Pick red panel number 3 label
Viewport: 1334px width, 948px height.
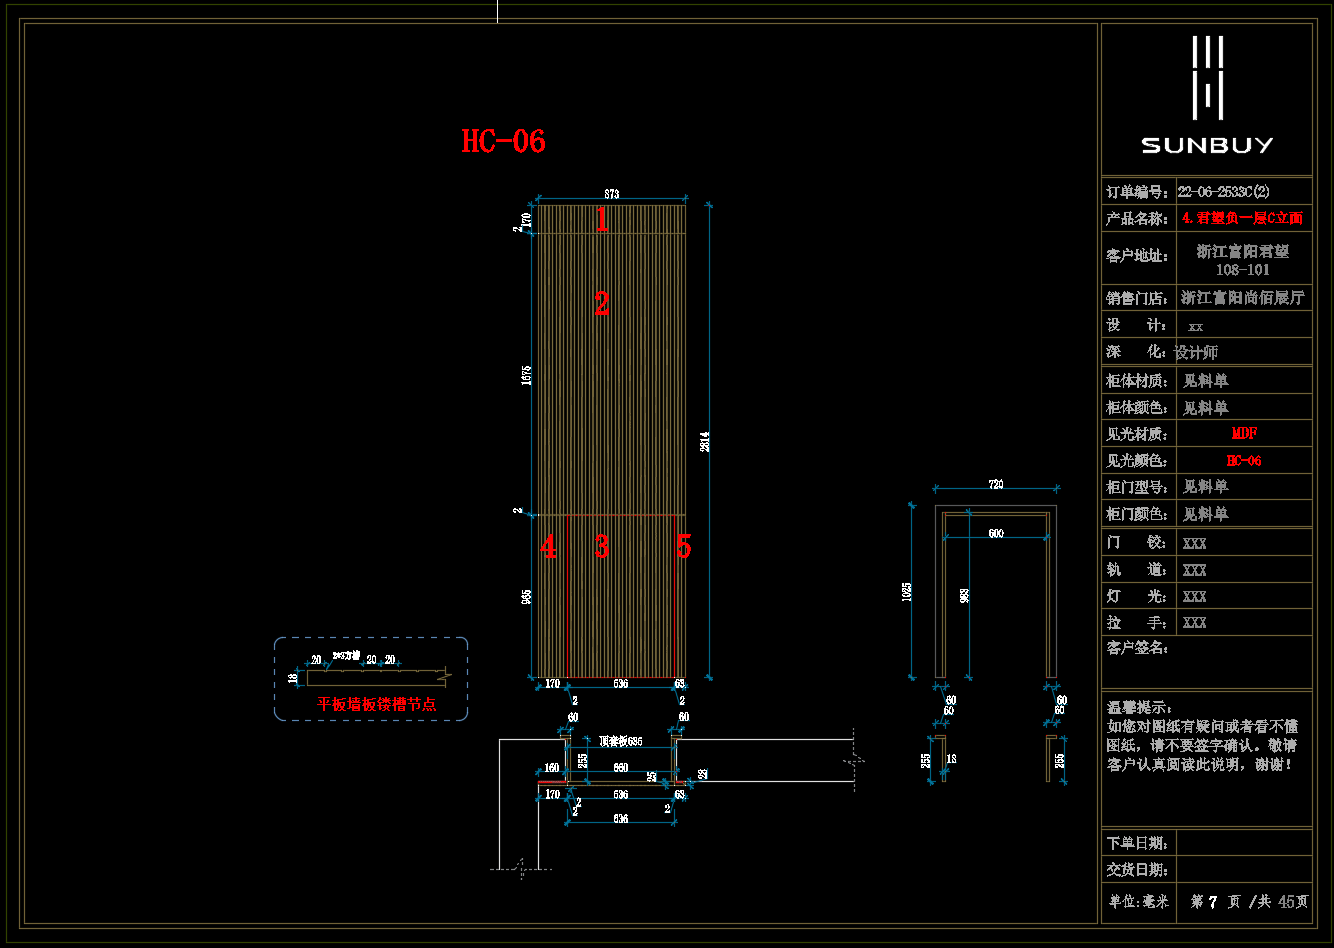(x=601, y=547)
